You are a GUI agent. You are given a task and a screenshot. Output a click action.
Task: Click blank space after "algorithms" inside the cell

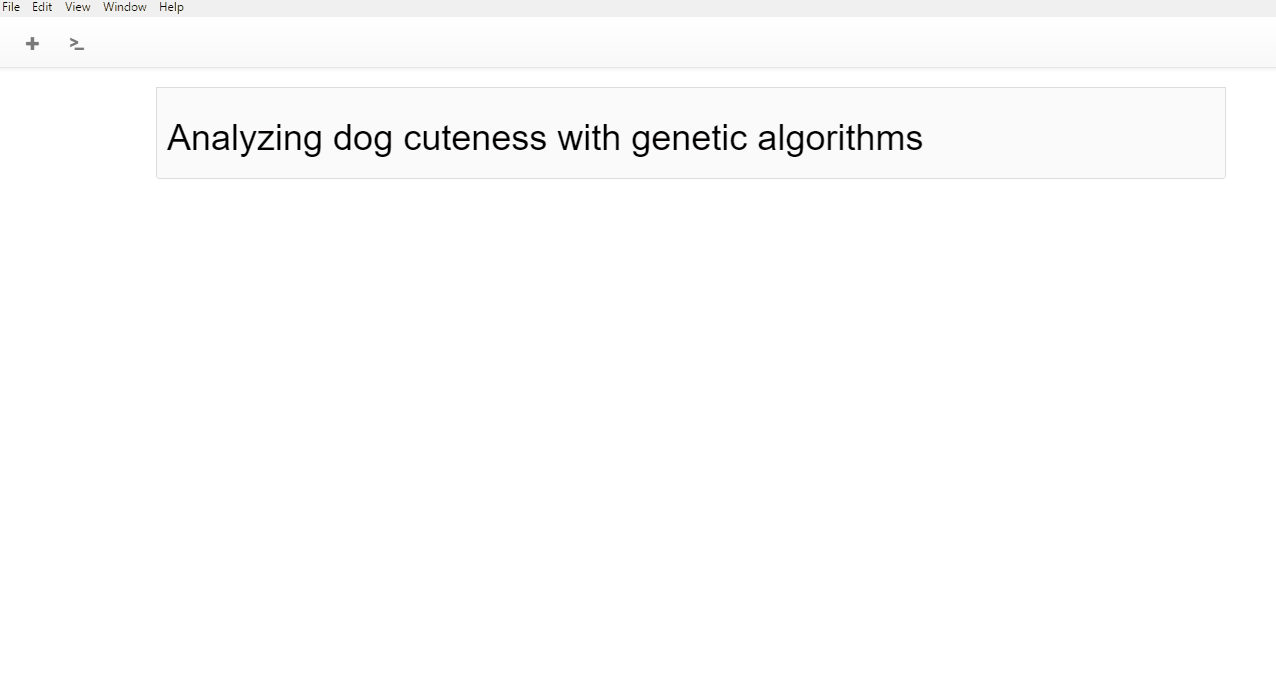(x=1070, y=138)
